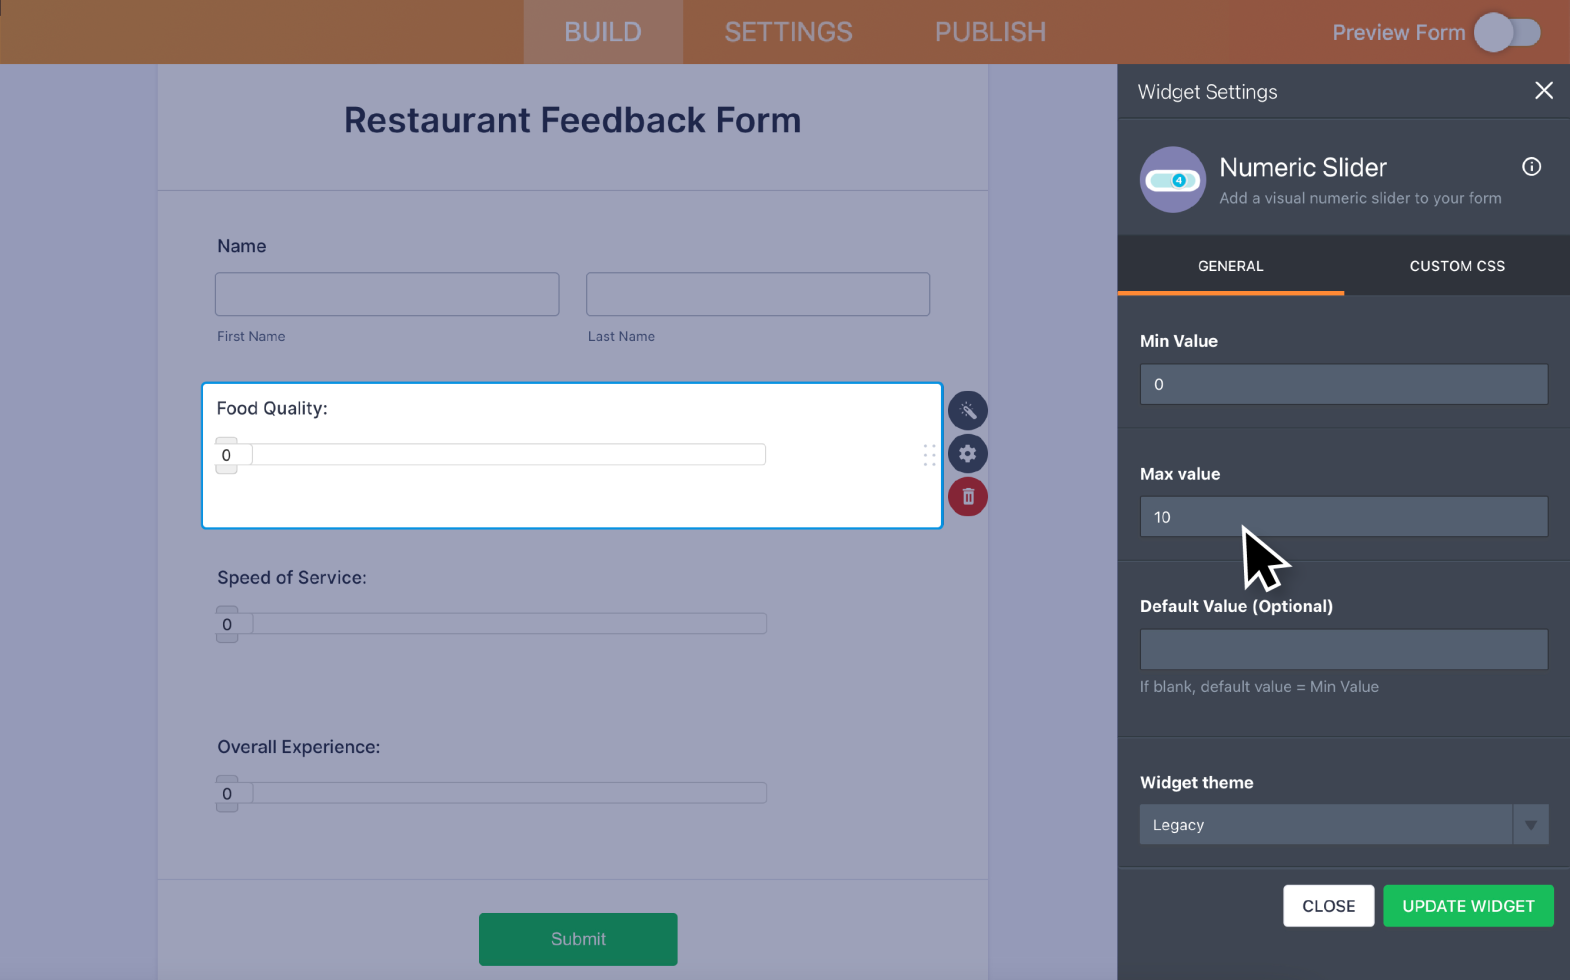1570x980 pixels.
Task: Click the Max value input field
Action: point(1343,517)
